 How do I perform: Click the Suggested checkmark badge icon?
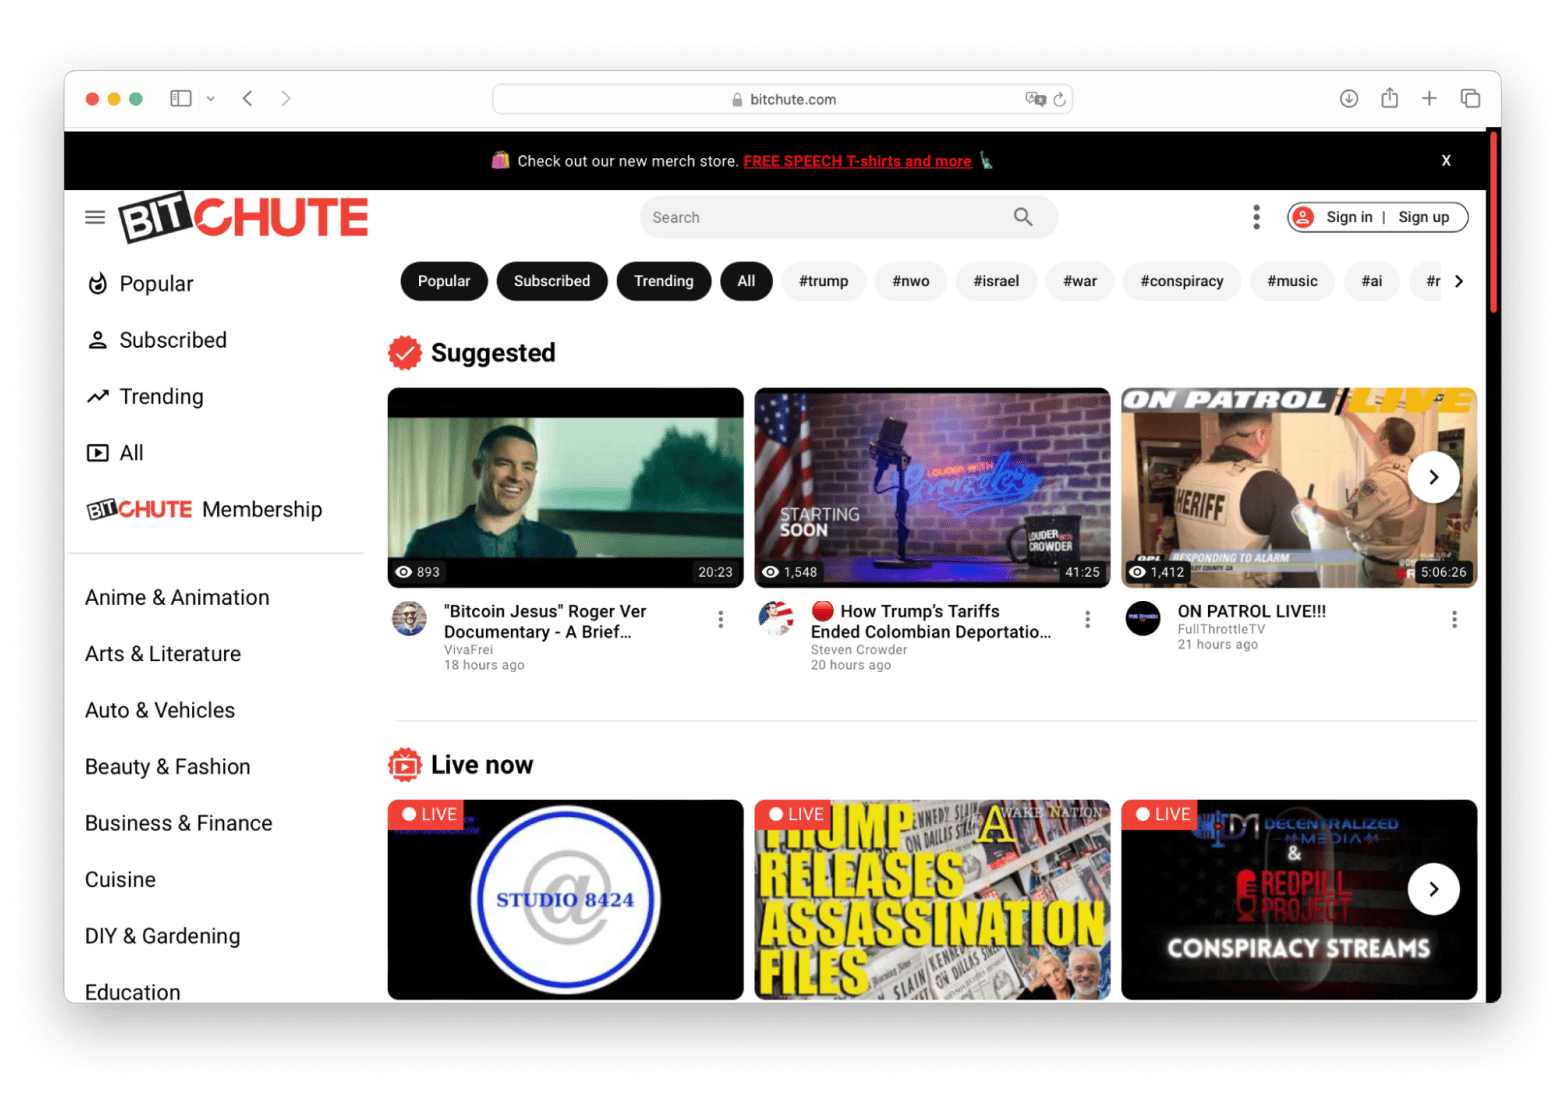coord(405,353)
